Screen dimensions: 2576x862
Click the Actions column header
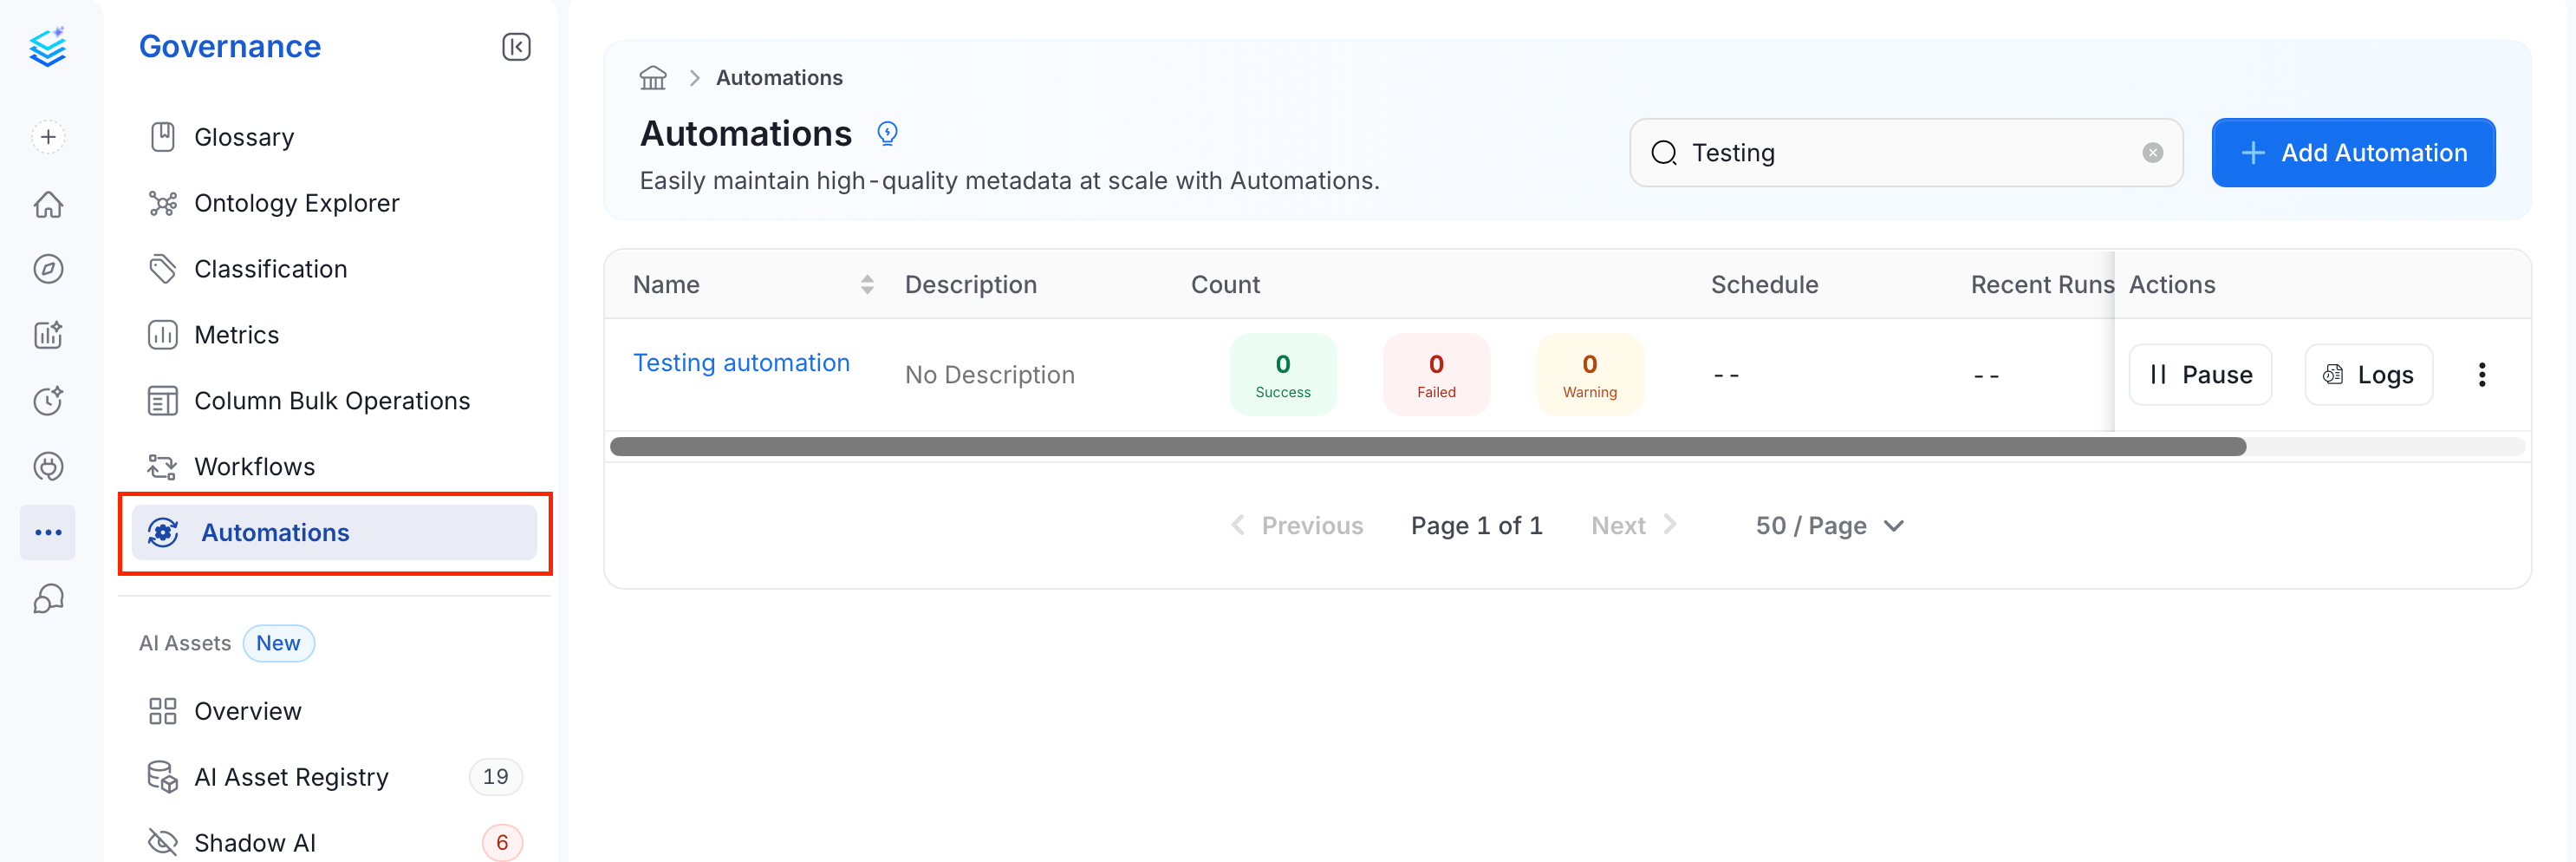pos(2172,285)
